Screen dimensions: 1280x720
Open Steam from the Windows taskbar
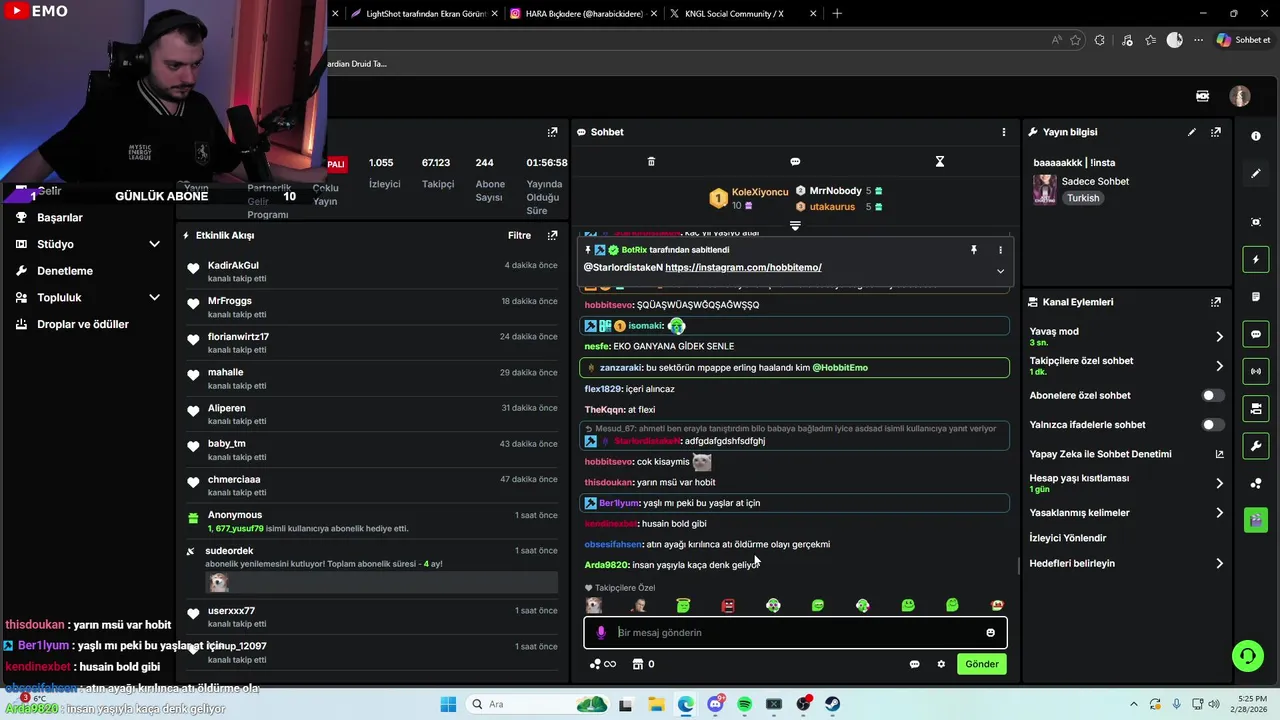click(832, 705)
